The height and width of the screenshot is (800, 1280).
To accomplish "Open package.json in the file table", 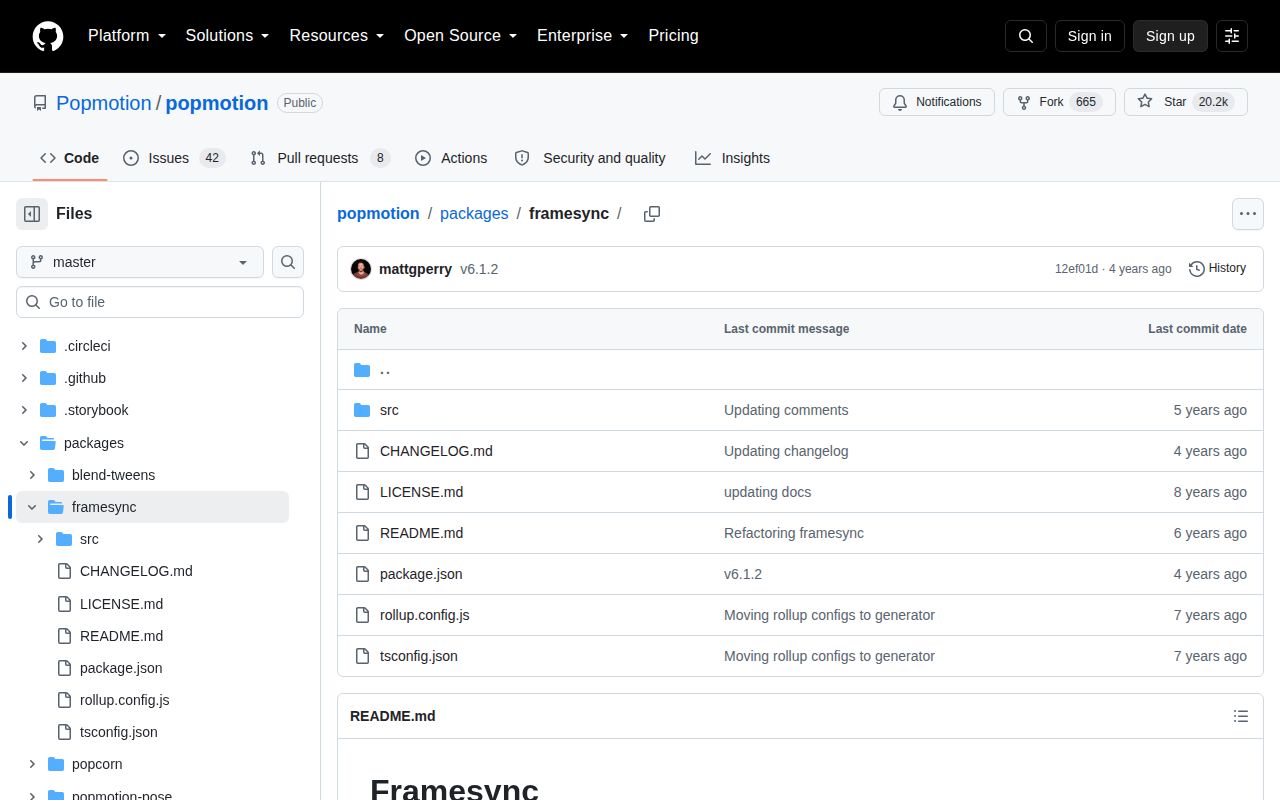I will pos(421,574).
